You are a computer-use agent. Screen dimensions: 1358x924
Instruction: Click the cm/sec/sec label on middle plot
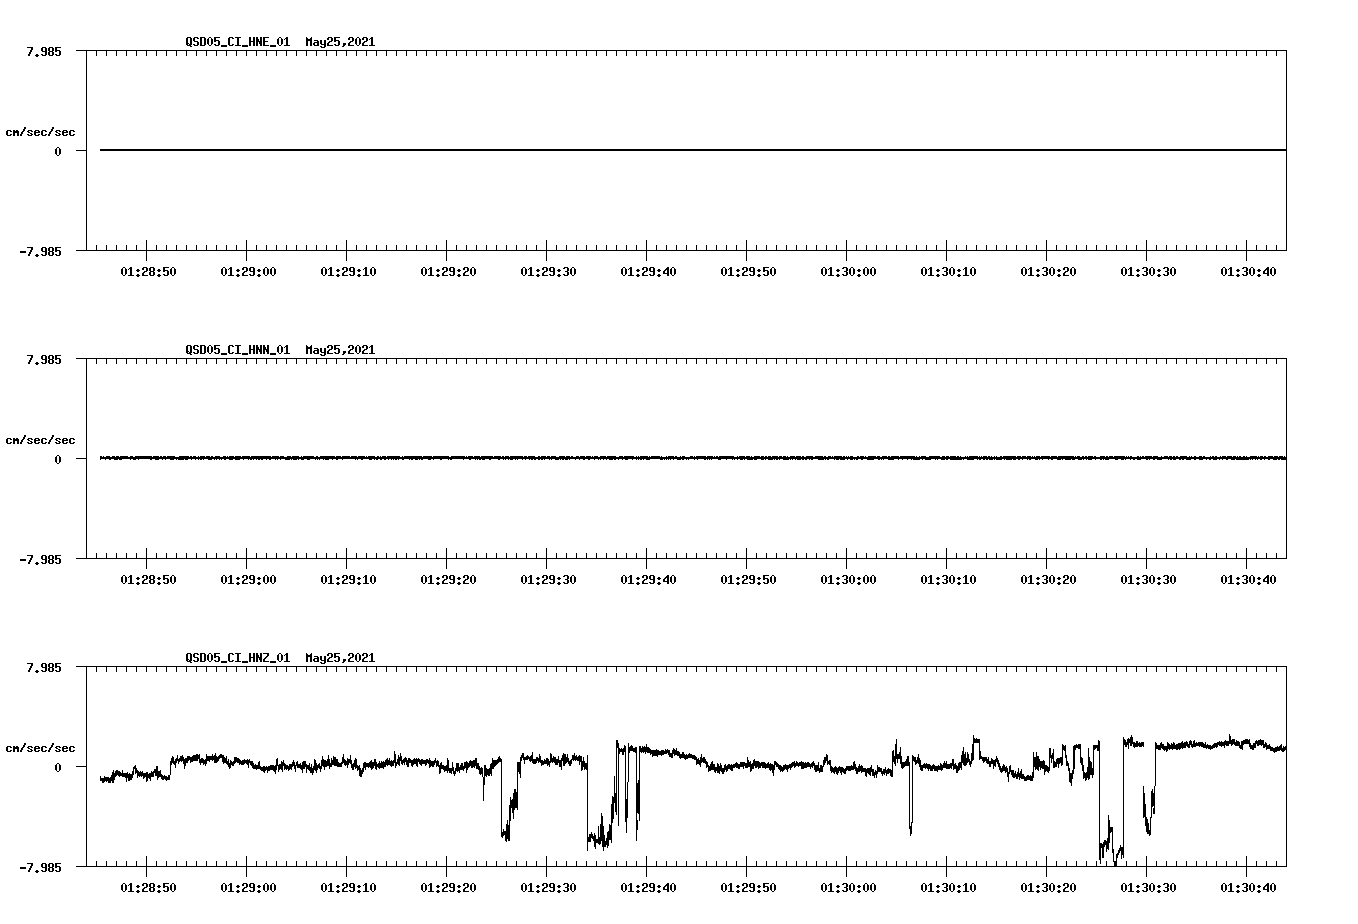click(40, 439)
